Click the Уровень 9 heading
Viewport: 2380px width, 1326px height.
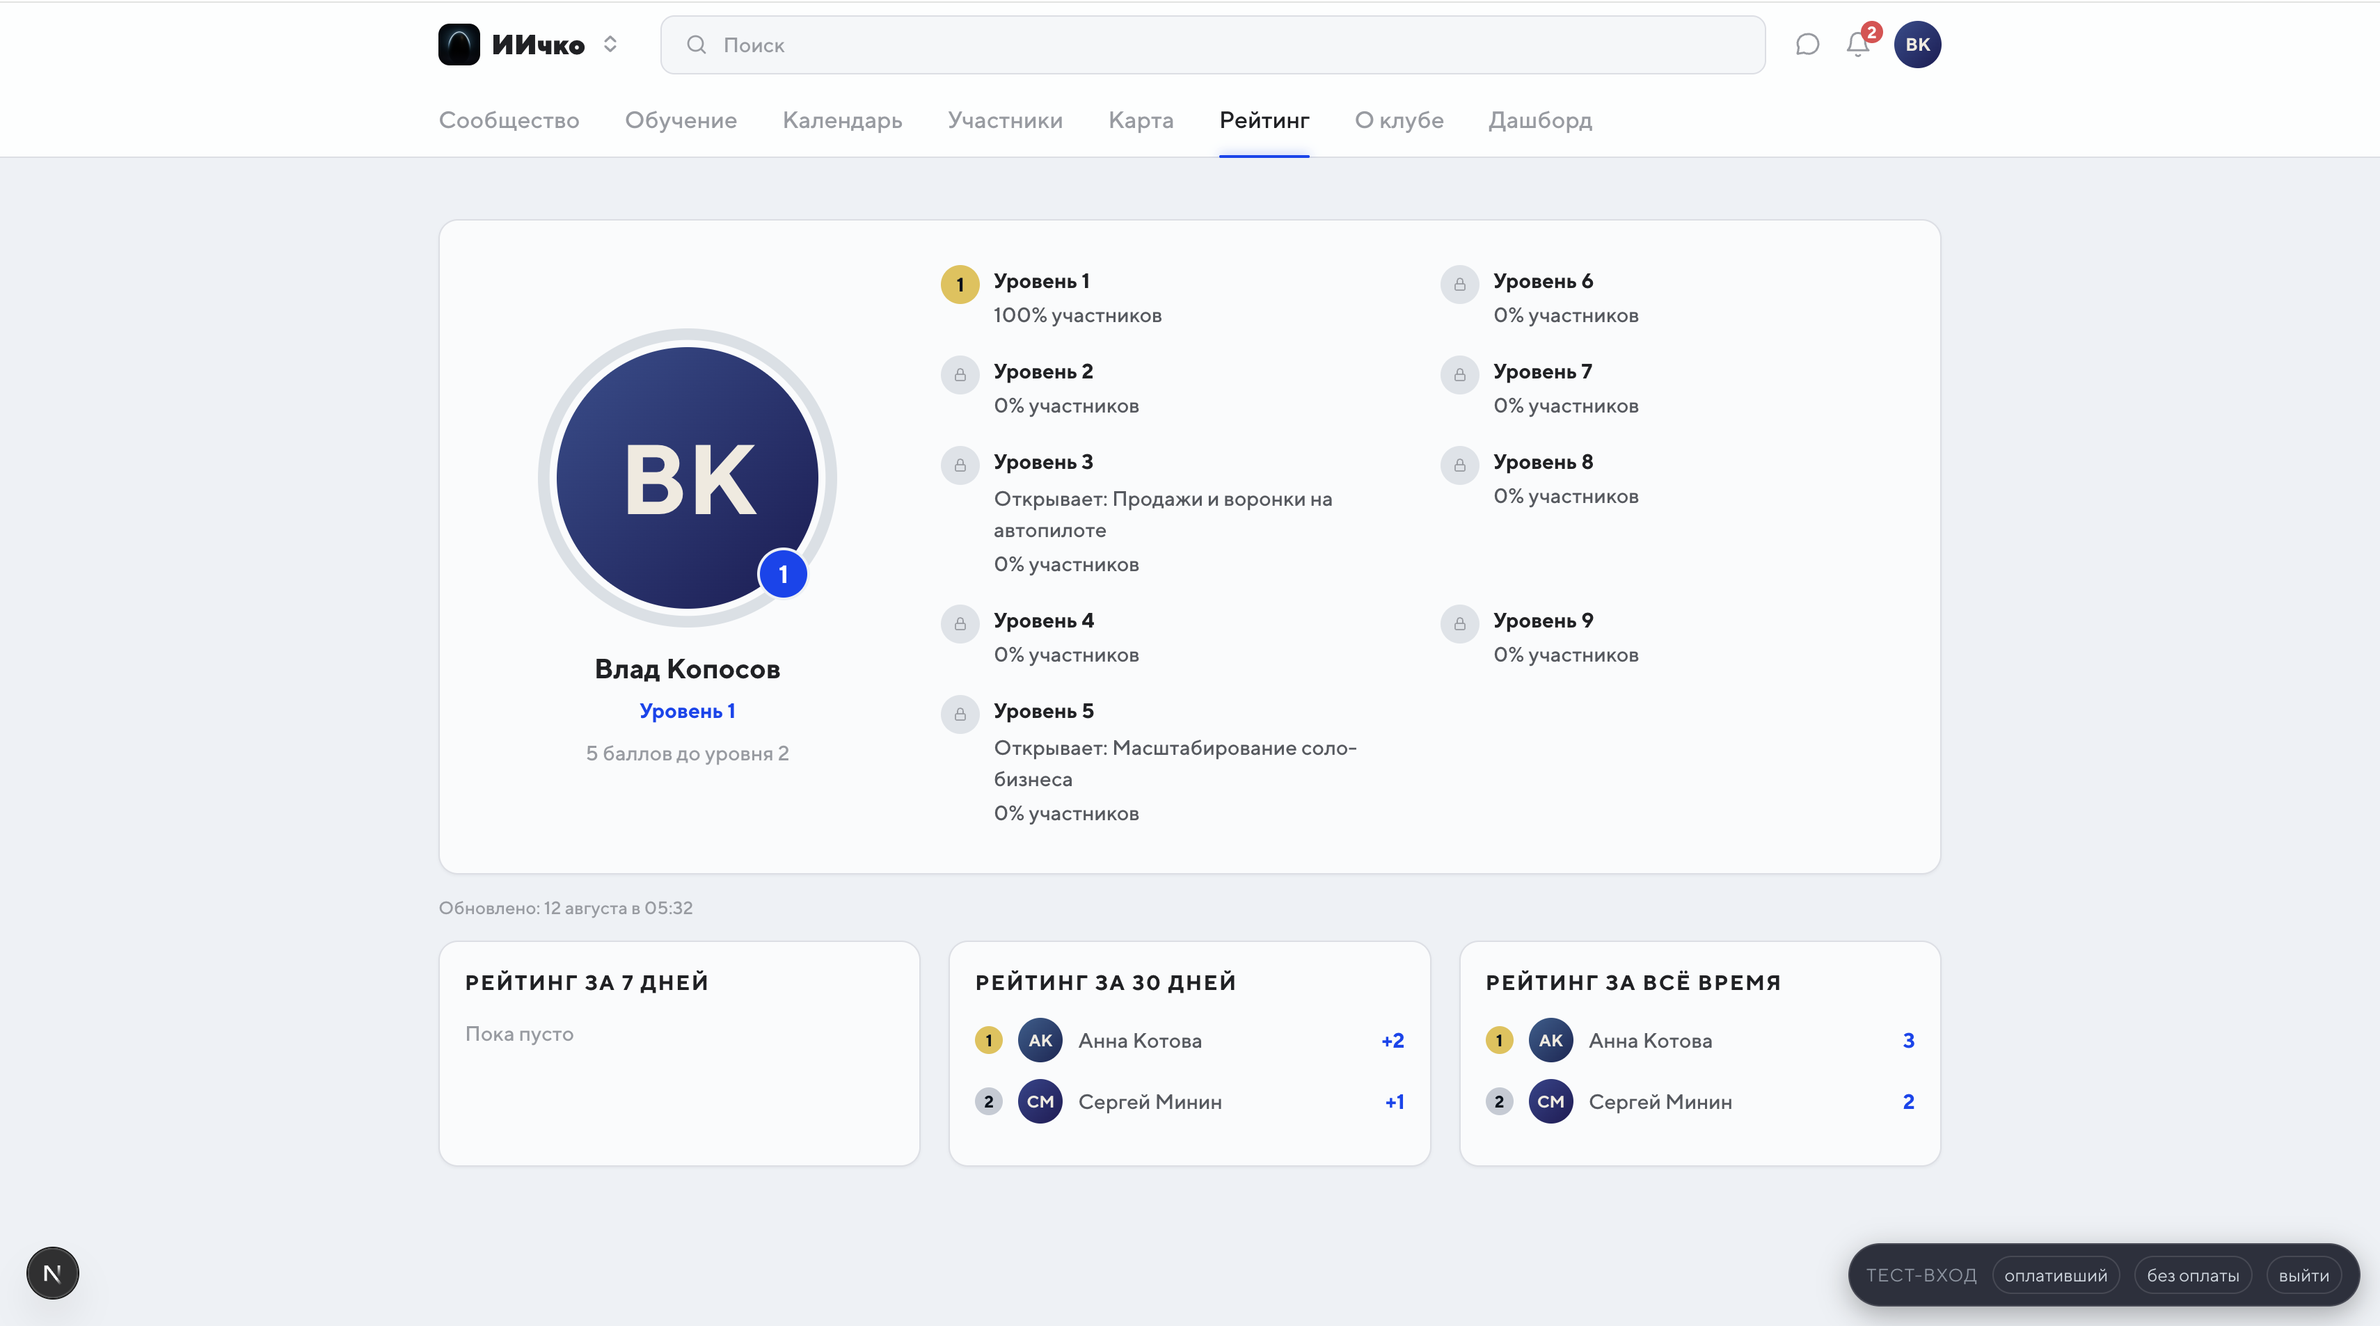point(1543,620)
